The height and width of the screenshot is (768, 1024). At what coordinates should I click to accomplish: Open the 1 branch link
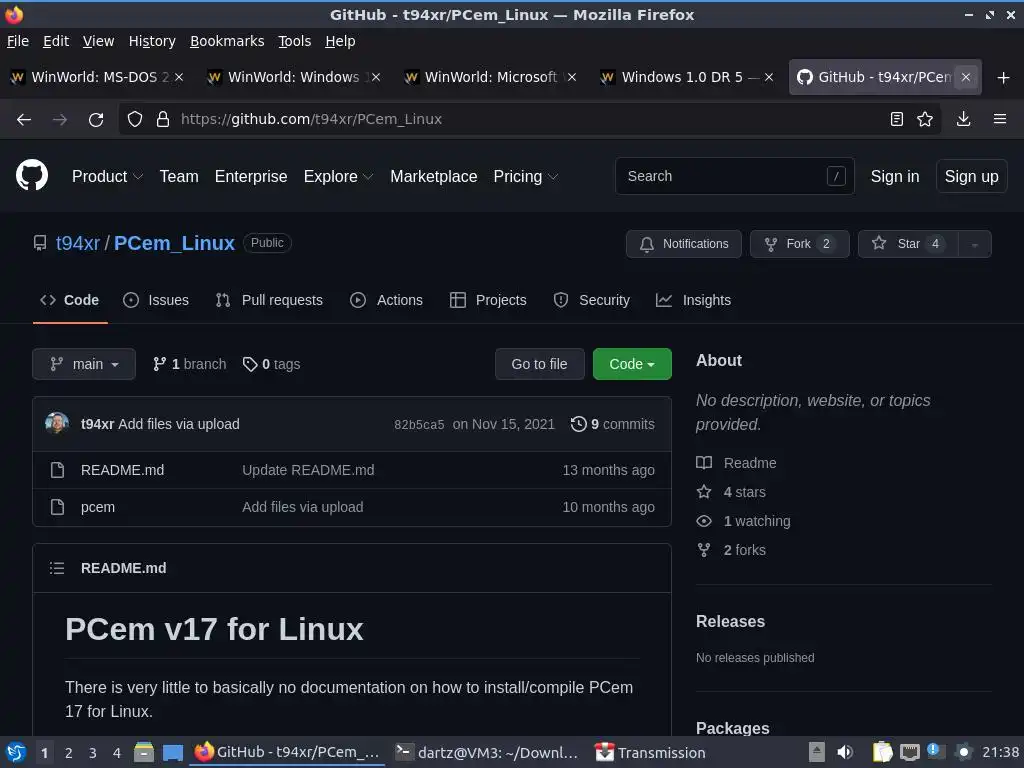(x=189, y=364)
